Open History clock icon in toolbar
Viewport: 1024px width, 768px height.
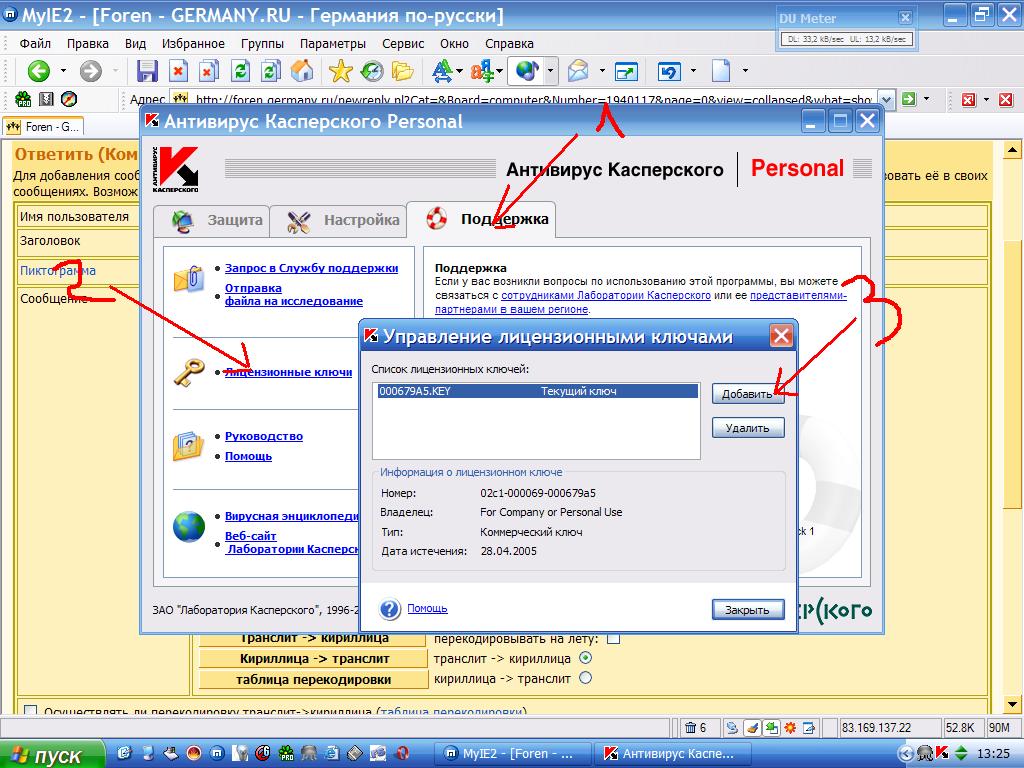(372, 71)
